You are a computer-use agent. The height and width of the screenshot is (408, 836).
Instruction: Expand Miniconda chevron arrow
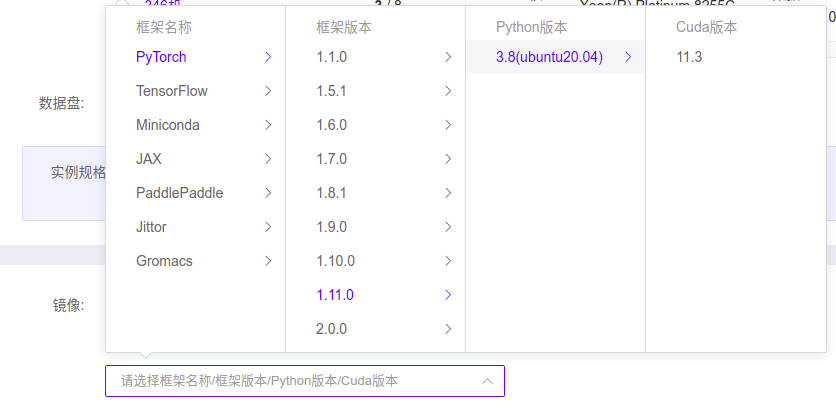click(x=268, y=125)
